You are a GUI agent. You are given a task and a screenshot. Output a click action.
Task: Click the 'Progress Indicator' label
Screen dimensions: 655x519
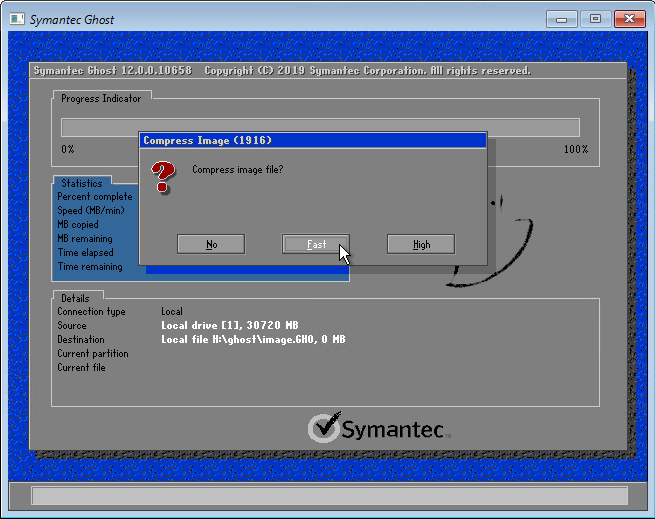pyautogui.click(x=101, y=99)
